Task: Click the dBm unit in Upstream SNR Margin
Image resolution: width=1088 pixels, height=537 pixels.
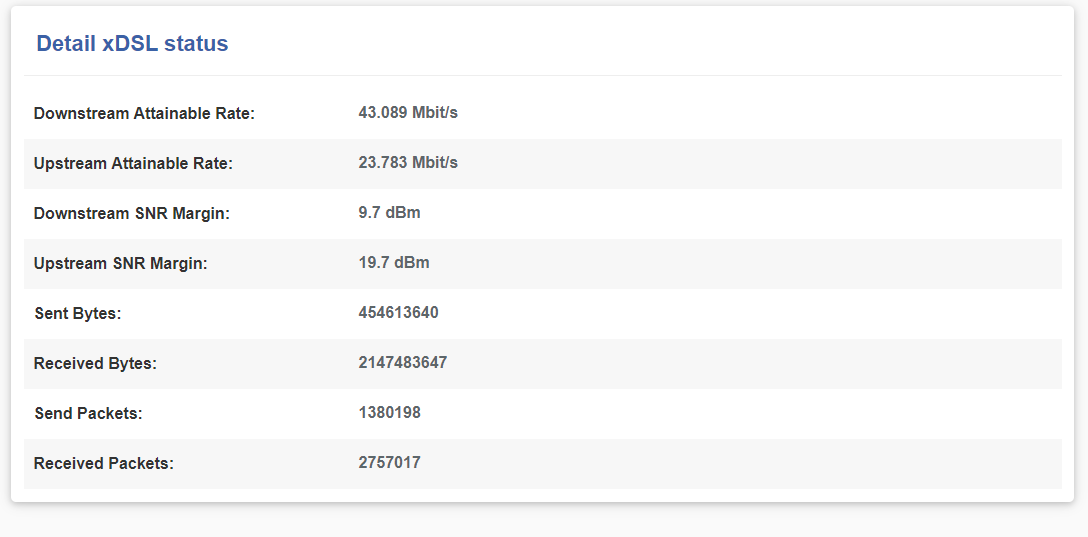Action: pyautogui.click(x=412, y=263)
